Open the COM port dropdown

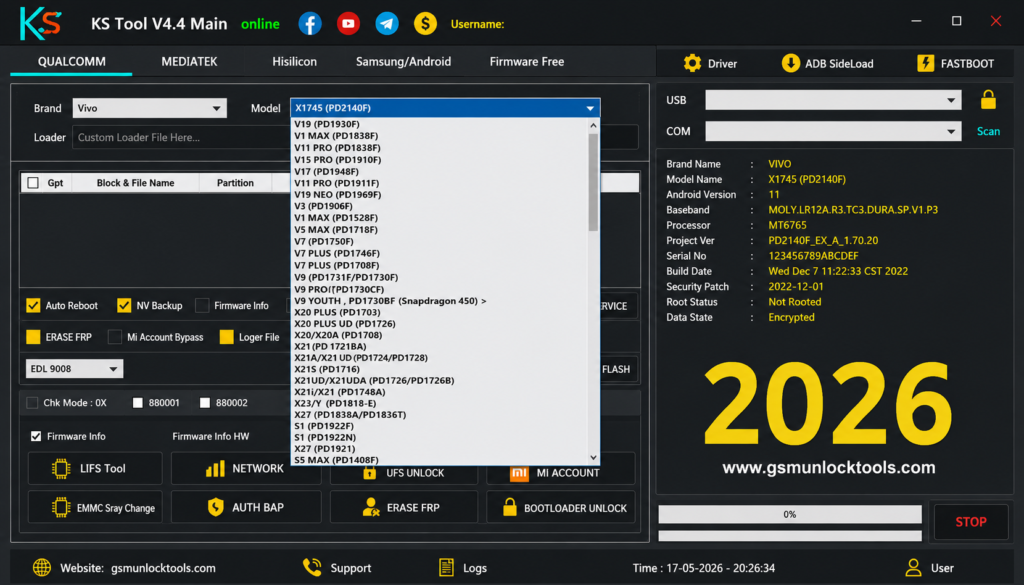833,131
